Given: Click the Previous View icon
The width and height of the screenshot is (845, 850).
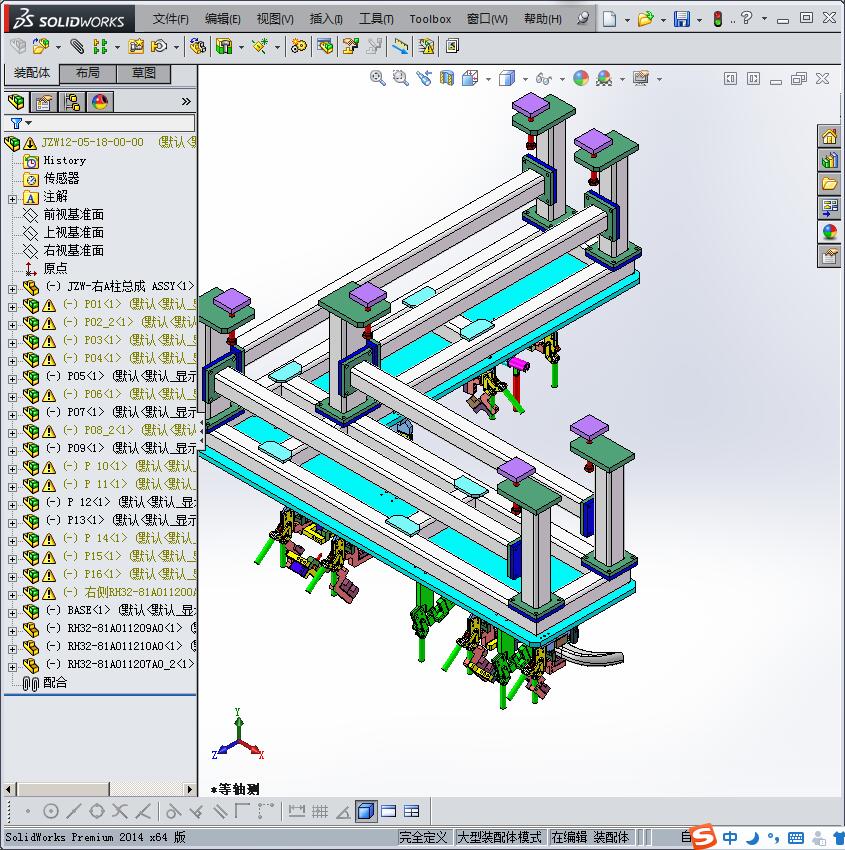Looking at the screenshot, I should (x=424, y=79).
